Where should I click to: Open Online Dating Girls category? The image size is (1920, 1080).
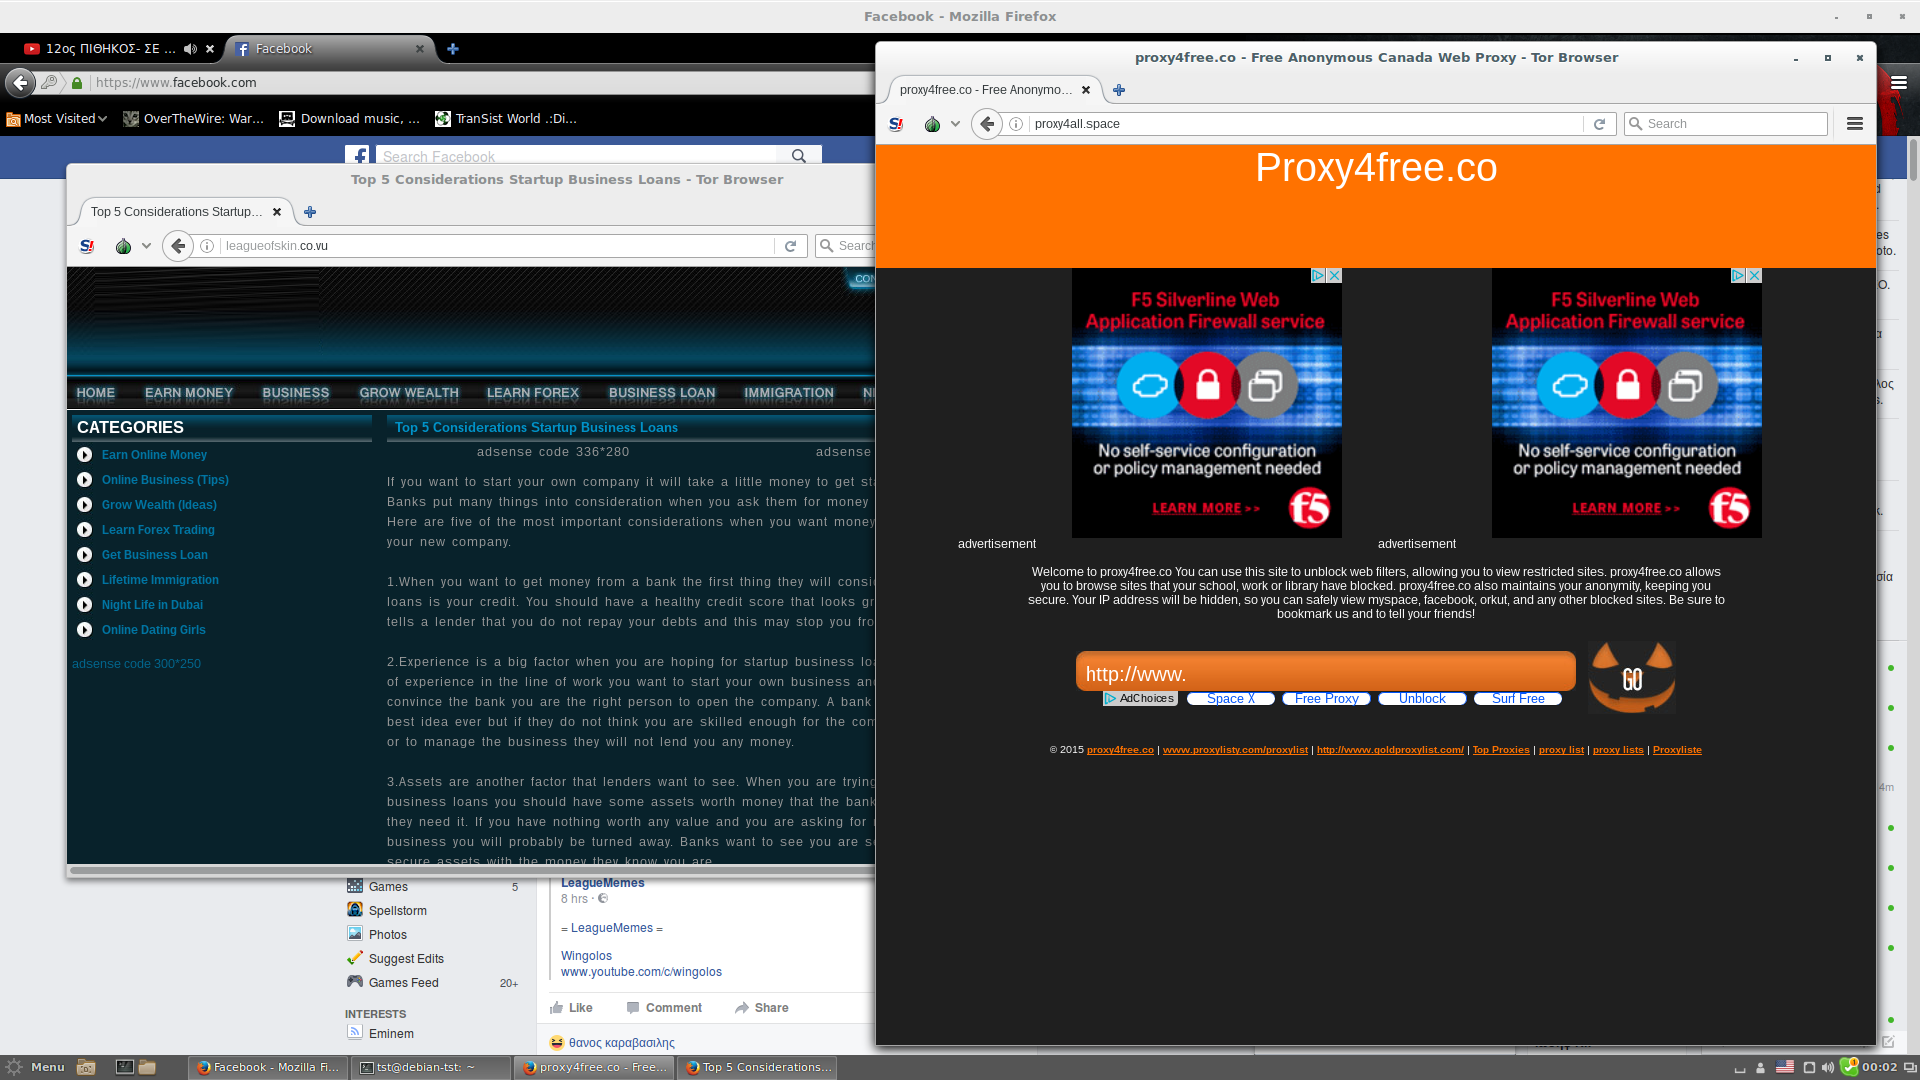pos(153,630)
